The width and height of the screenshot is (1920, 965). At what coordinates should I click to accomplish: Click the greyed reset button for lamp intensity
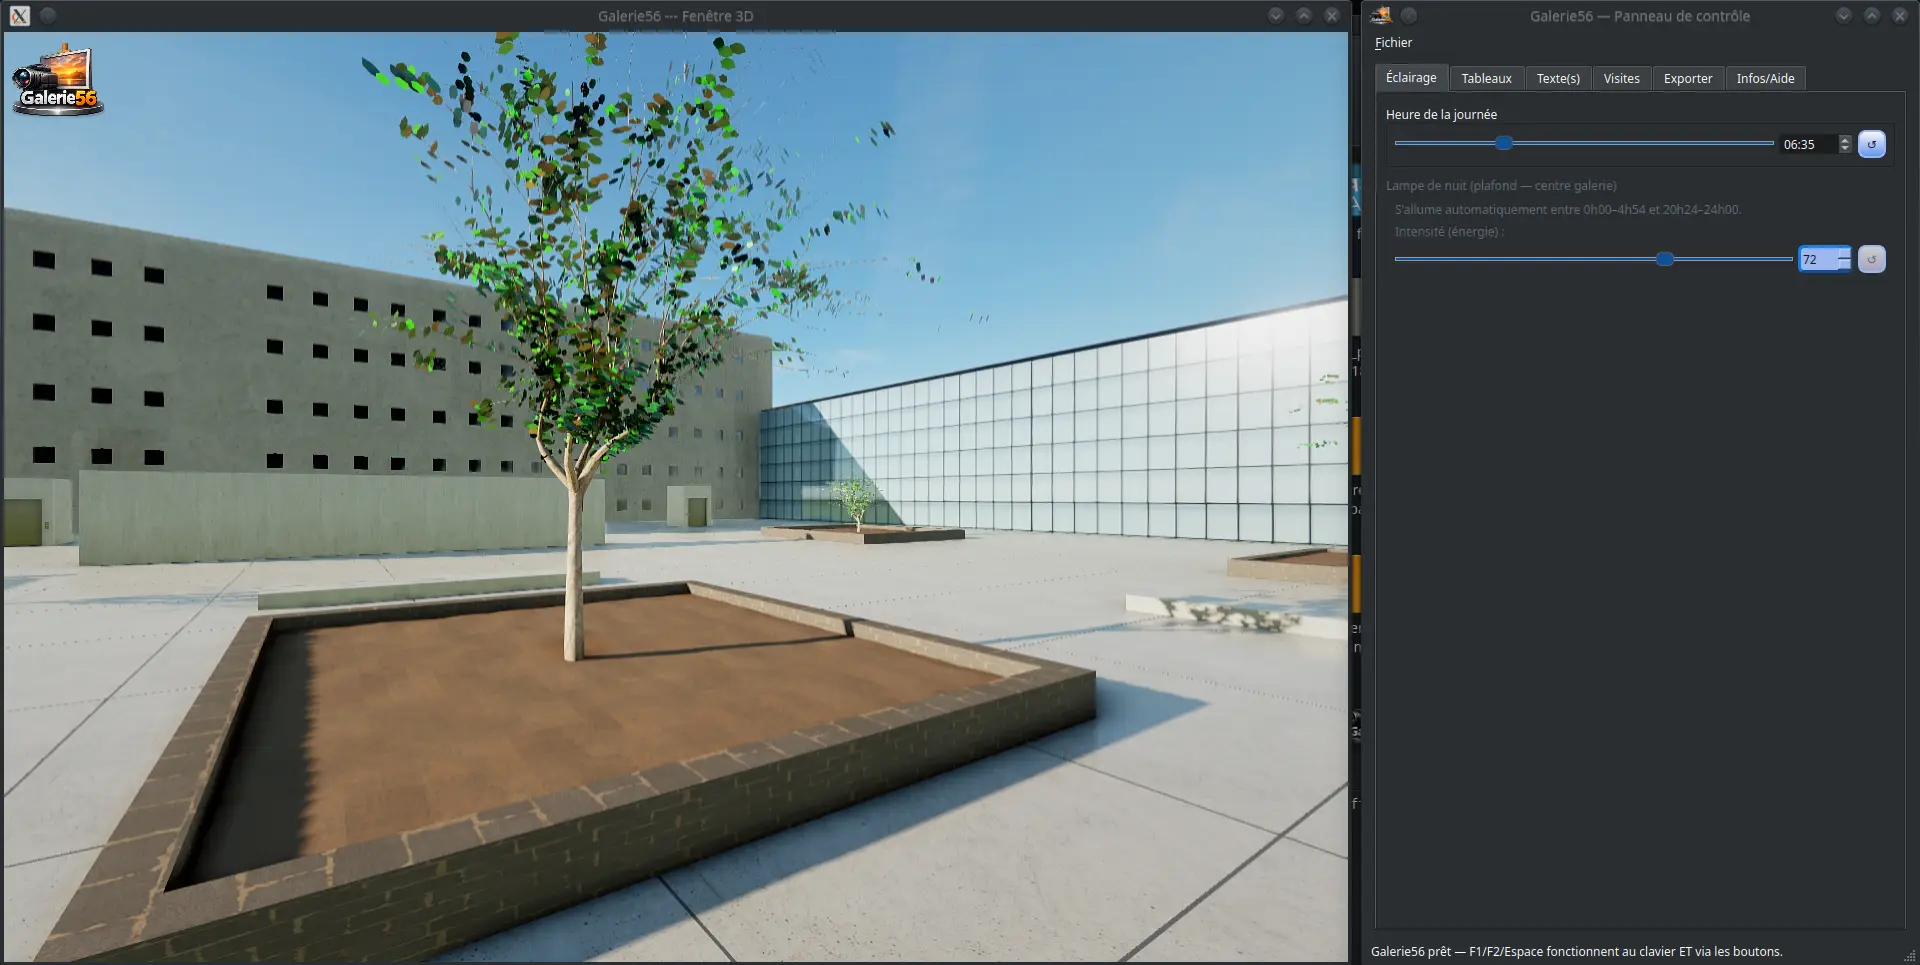click(x=1871, y=259)
